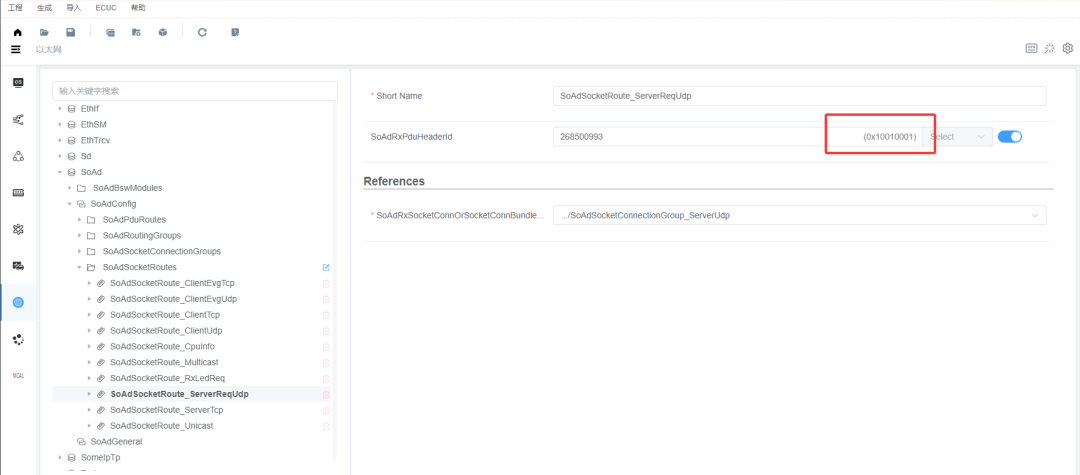This screenshot has height=475, width=1080.
Task: Select SoAdSocketRoute_RxLedReq in tree
Action: (167, 378)
